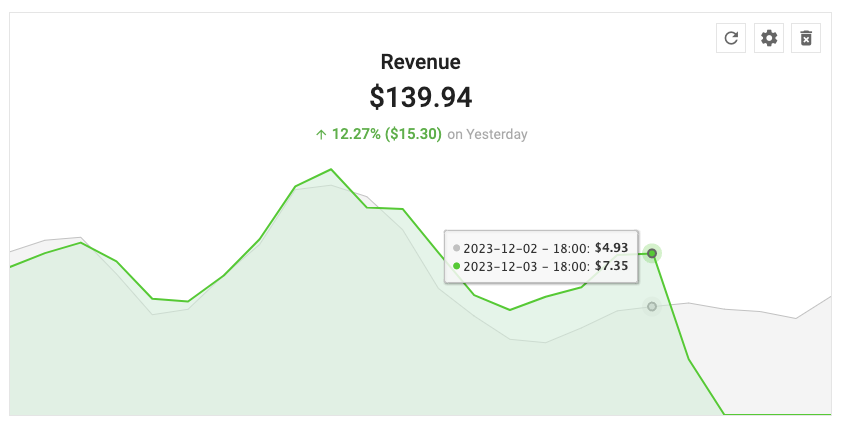This screenshot has width=849, height=431.
Task: Delete the Revenue widget via trash icon
Action: (x=806, y=38)
